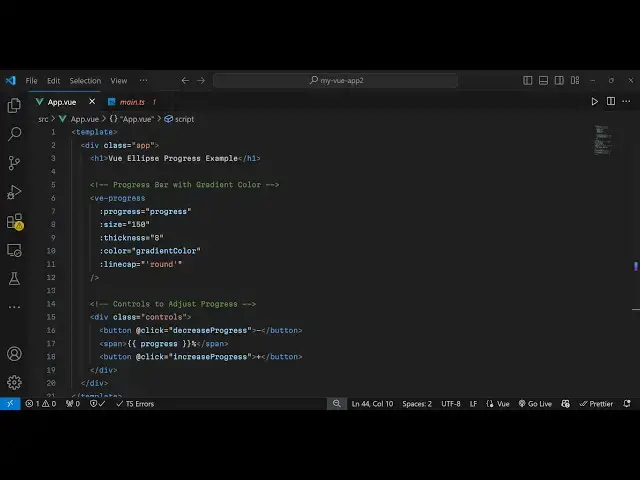Open the Manage gear menu
Image resolution: width=640 pixels, height=480 pixels.
tap(14, 382)
